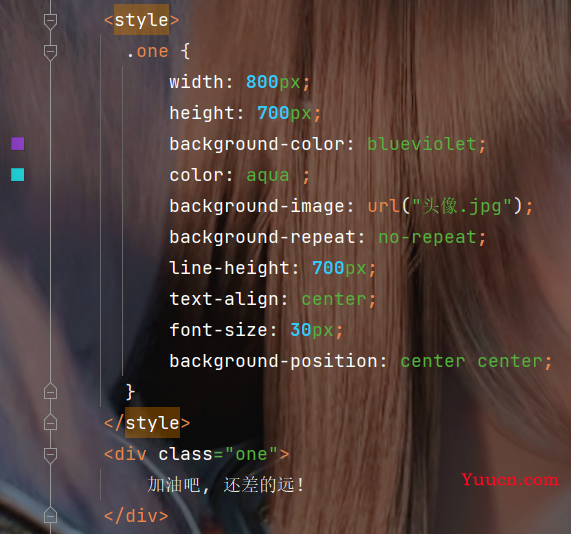Click the 头像.jpg file reference

coord(462,206)
